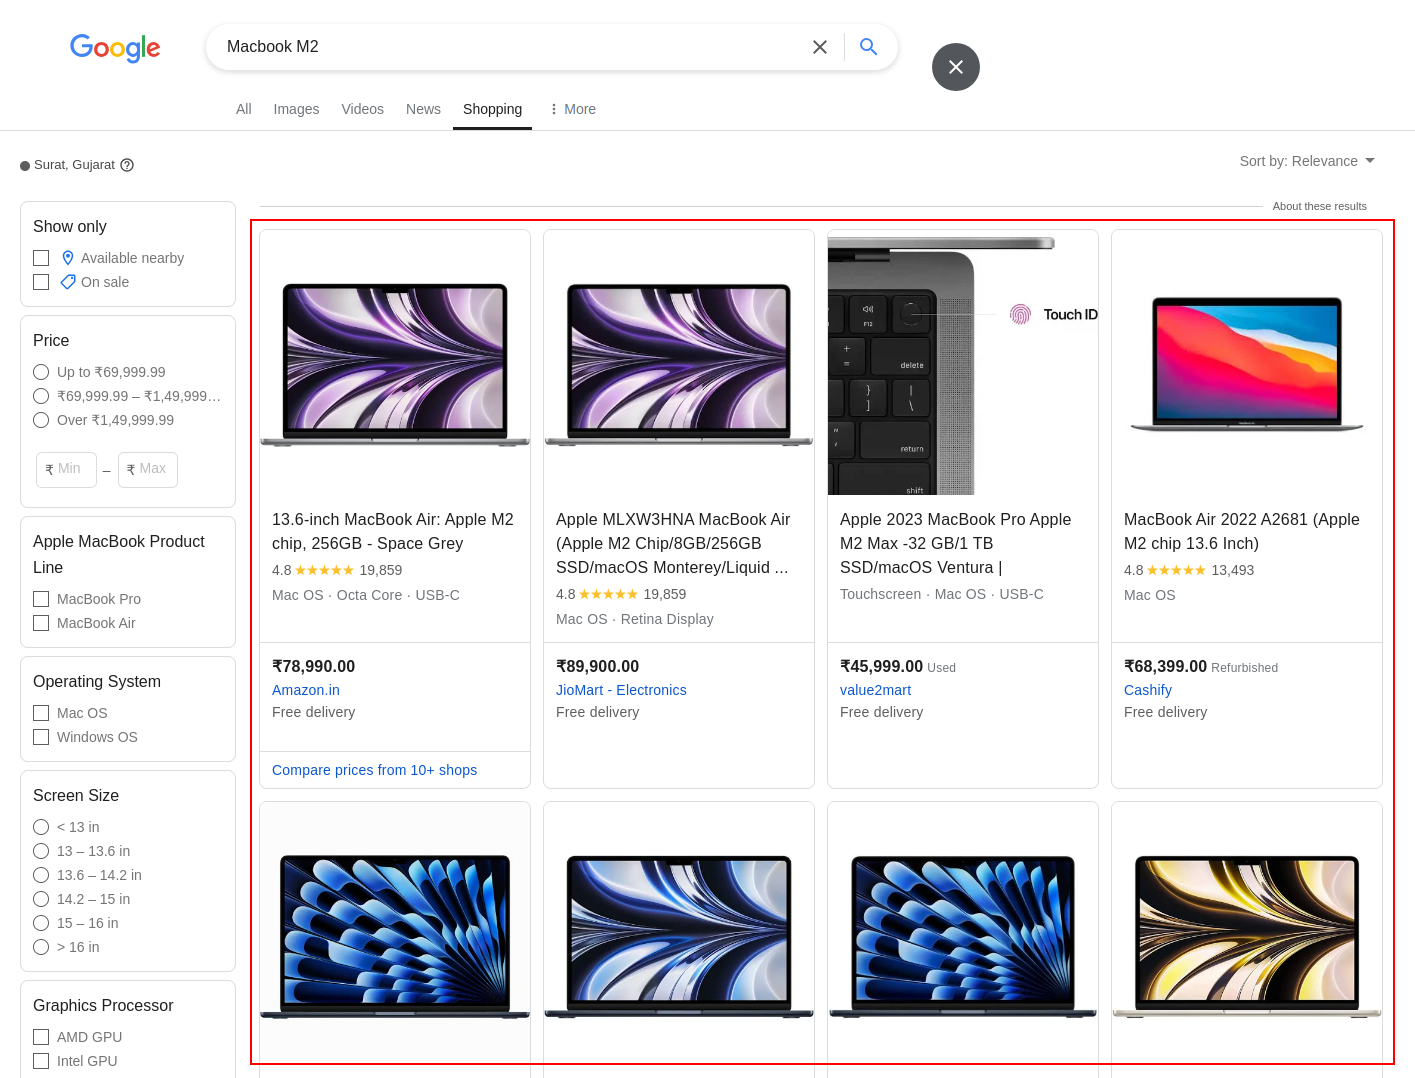Viewport: 1415px width, 1078px height.
Task: Select screen size 14.2 – 15 in
Action: click(41, 899)
